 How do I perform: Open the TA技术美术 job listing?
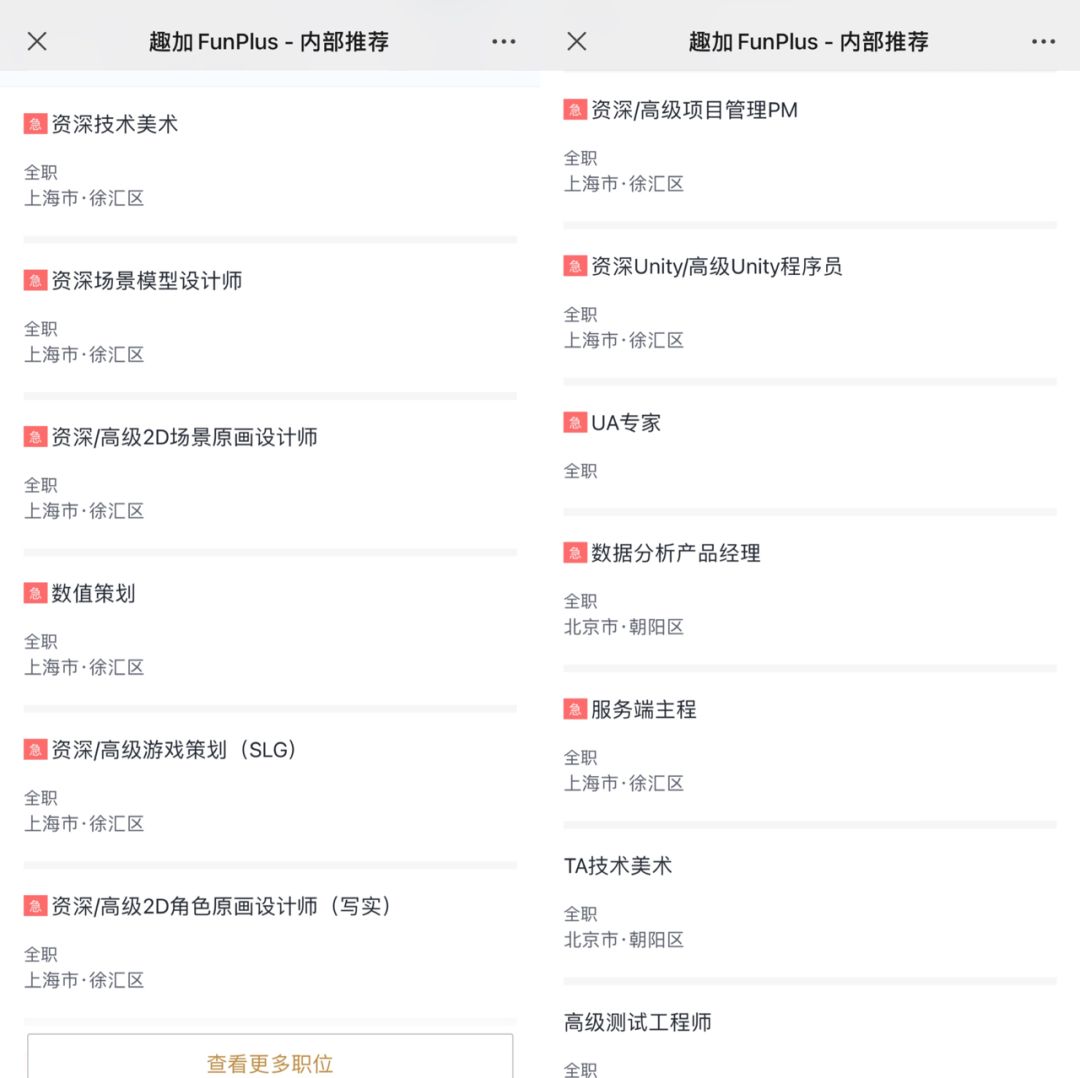(x=618, y=866)
